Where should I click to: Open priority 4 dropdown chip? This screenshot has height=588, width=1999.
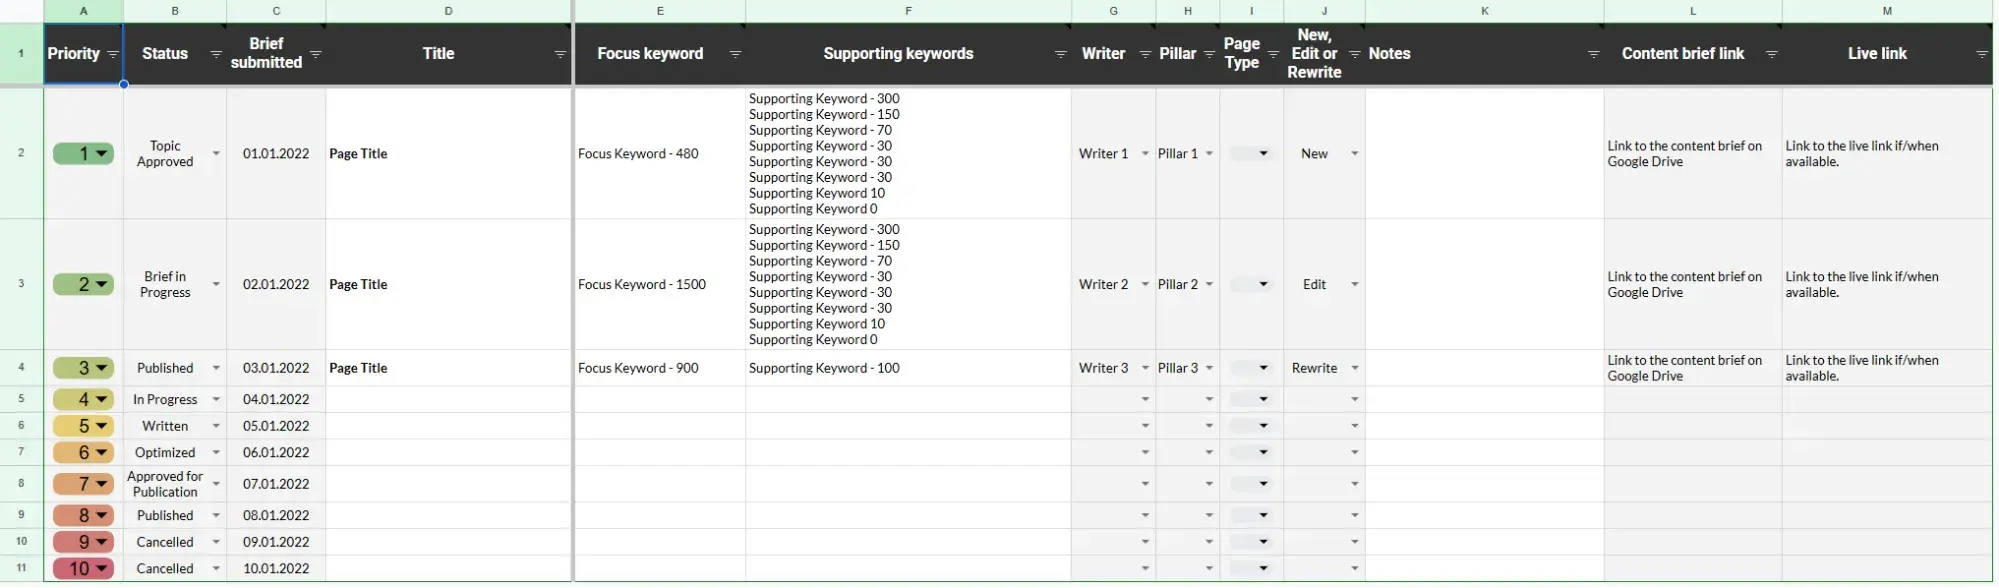click(83, 399)
